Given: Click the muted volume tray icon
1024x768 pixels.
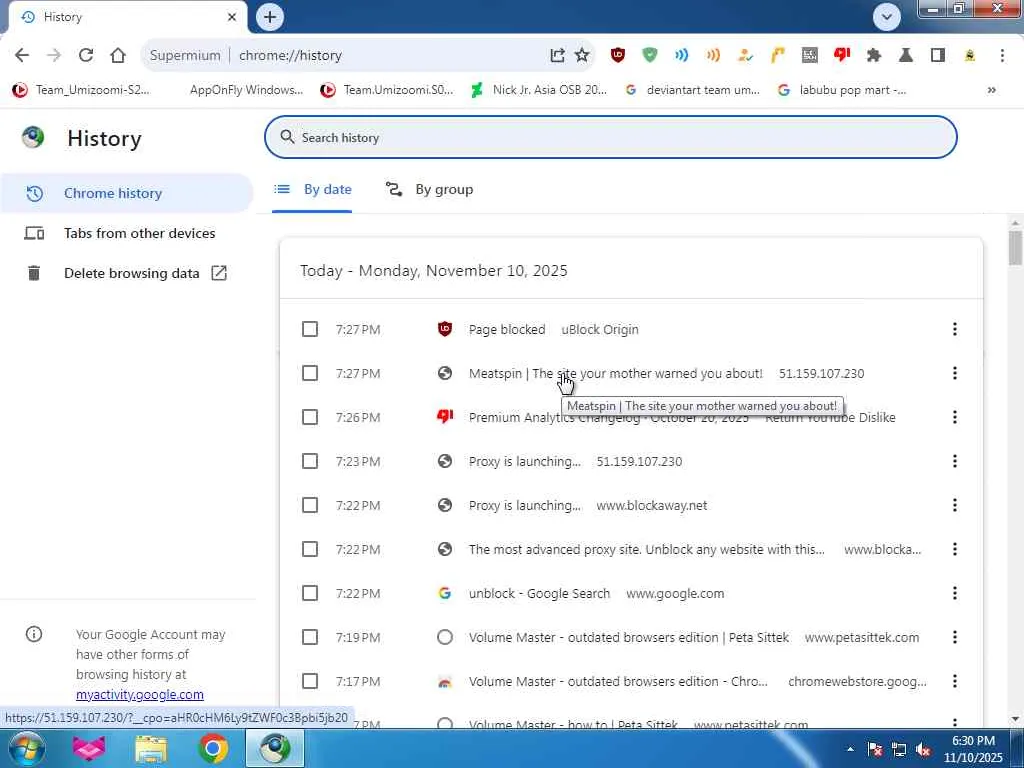Looking at the screenshot, I should (923, 749).
